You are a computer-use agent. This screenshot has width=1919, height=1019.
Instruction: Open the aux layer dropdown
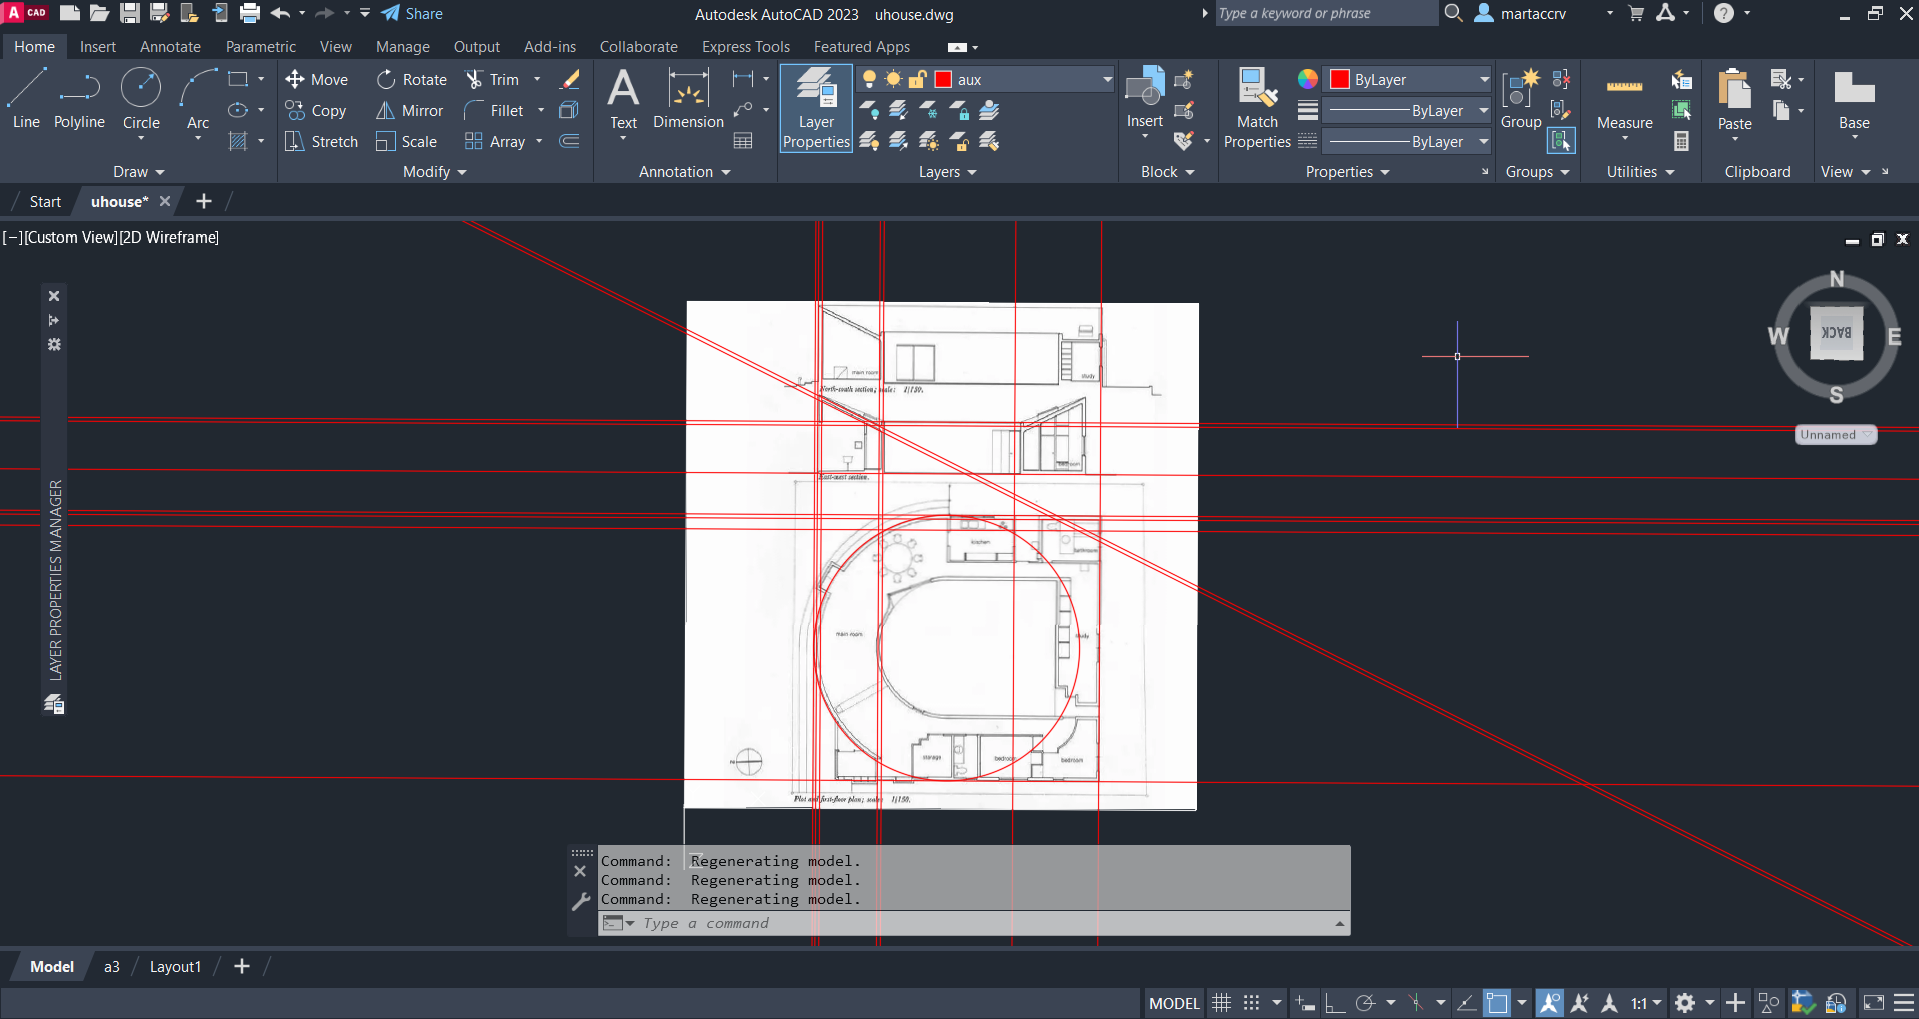pyautogui.click(x=1107, y=80)
